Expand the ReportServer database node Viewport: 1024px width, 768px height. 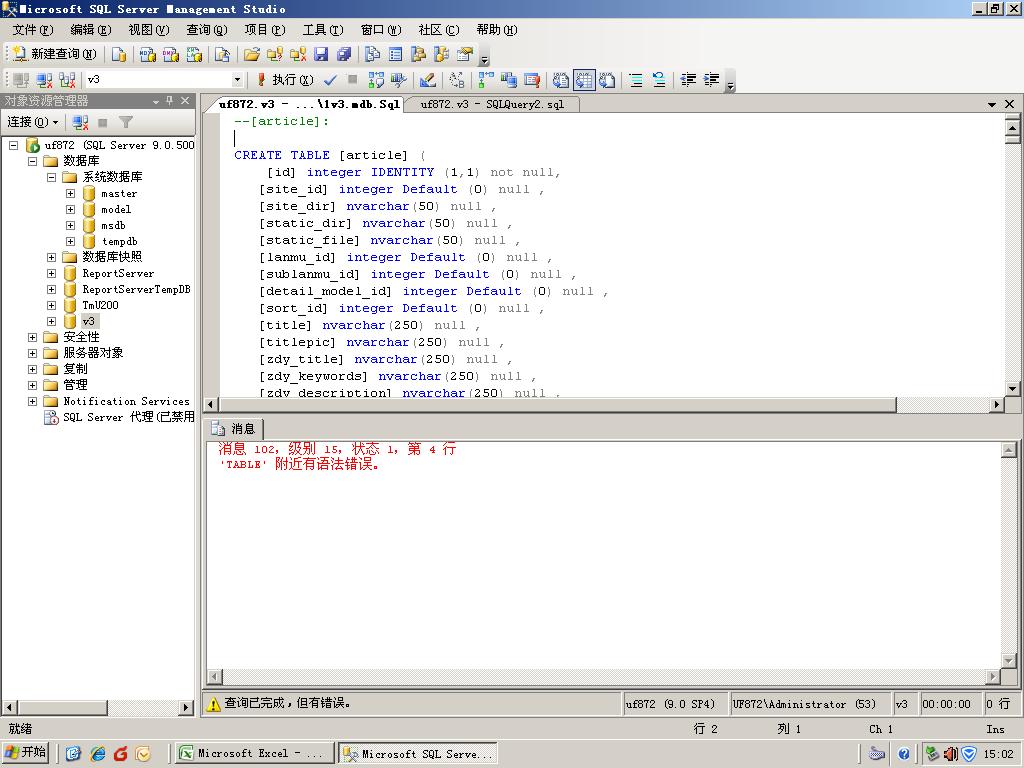tap(51, 274)
